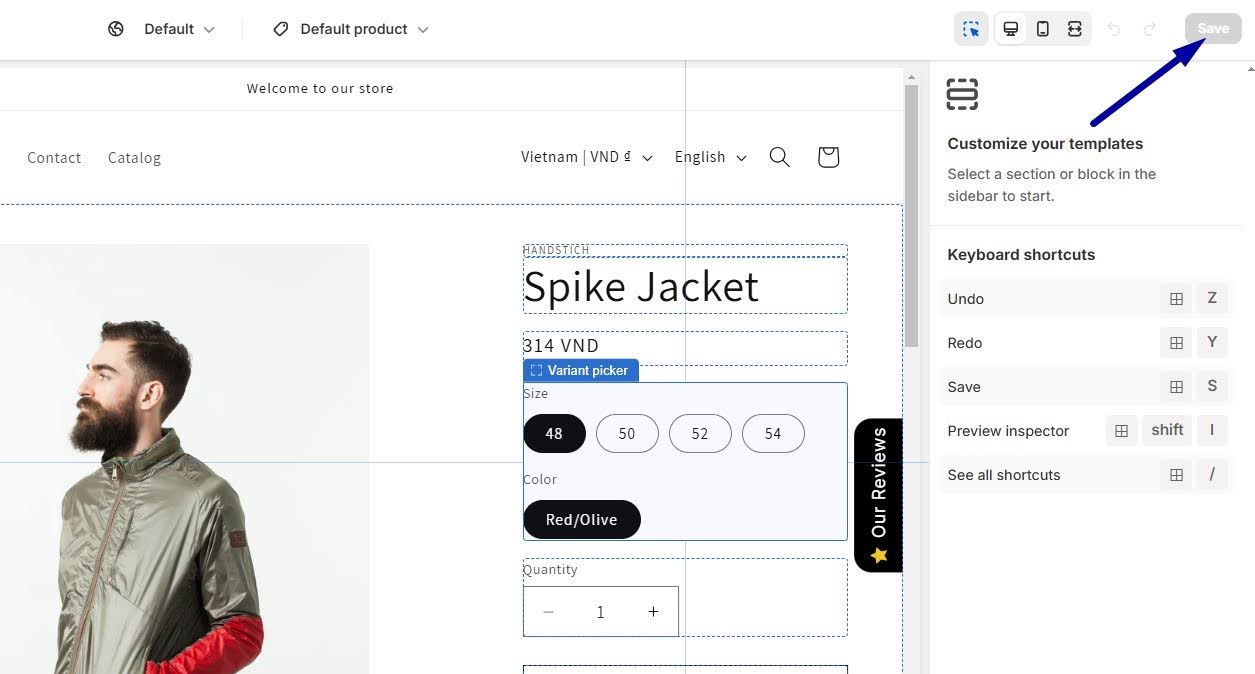Viewport: 1255px width, 674px height.
Task: Select size 52 option
Action: 700,433
